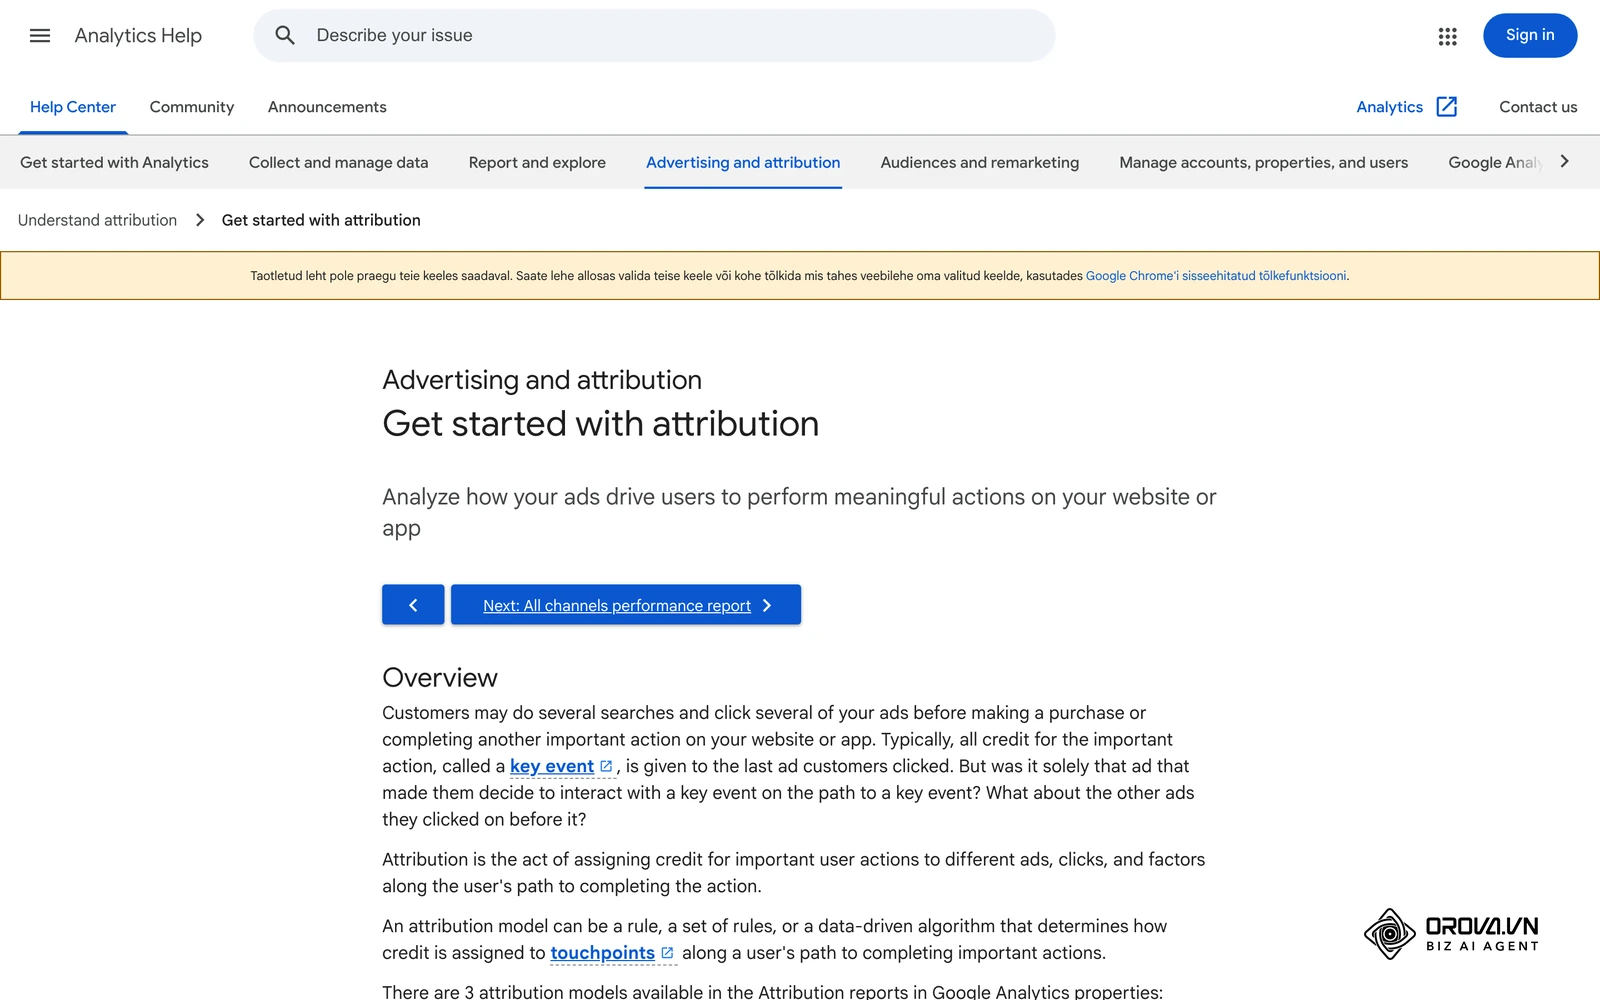Click the Analytics Help title

pyautogui.click(x=138, y=36)
